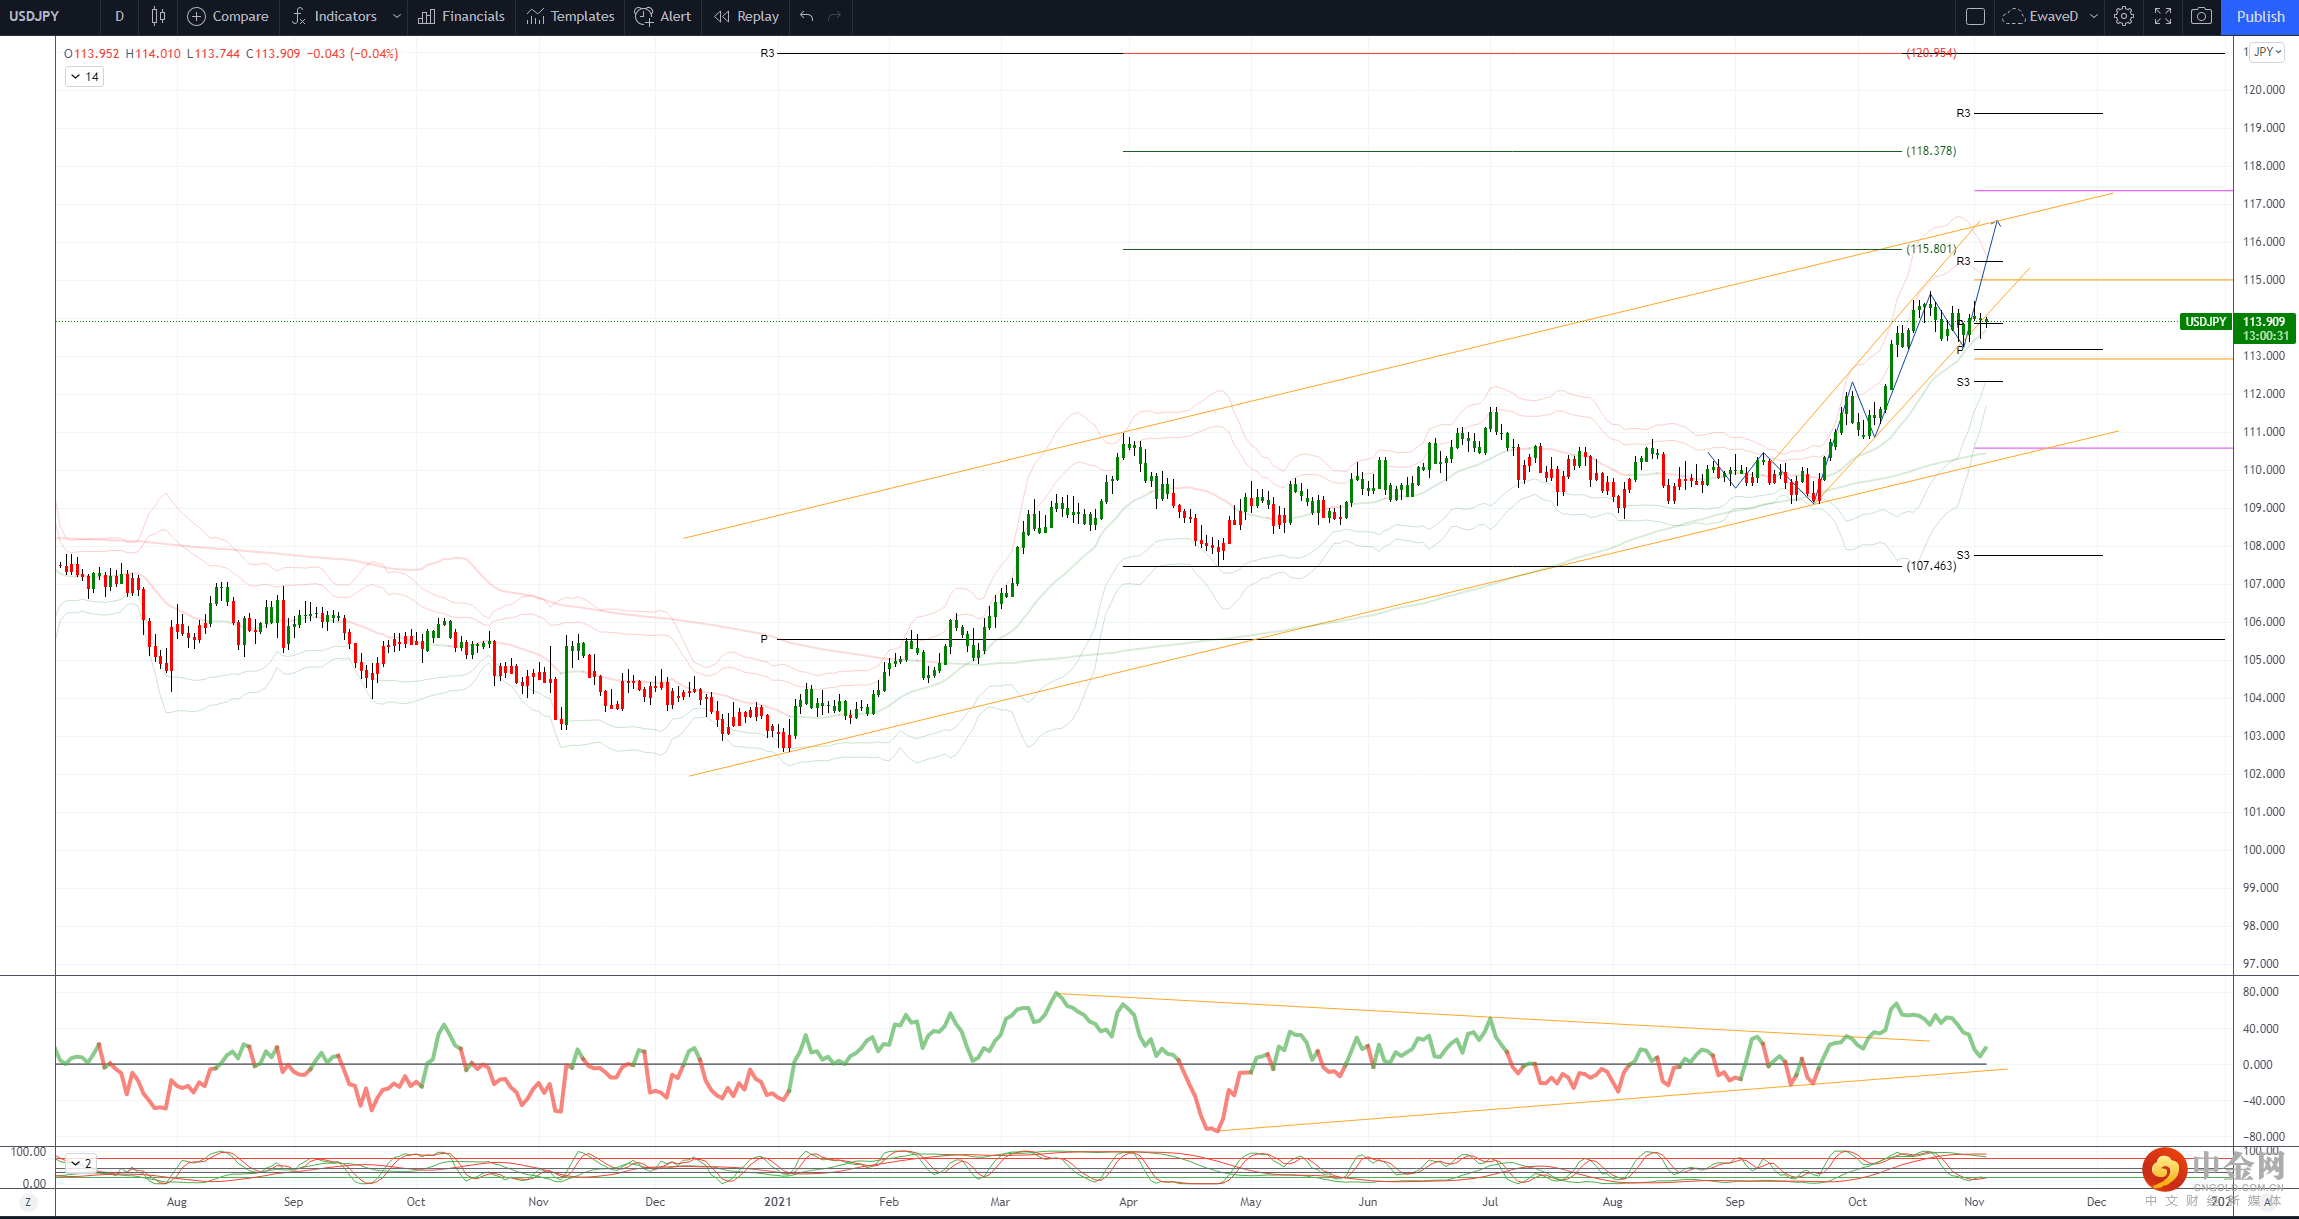Change the D timeframe interval
The height and width of the screenshot is (1219, 2299).
[x=119, y=16]
